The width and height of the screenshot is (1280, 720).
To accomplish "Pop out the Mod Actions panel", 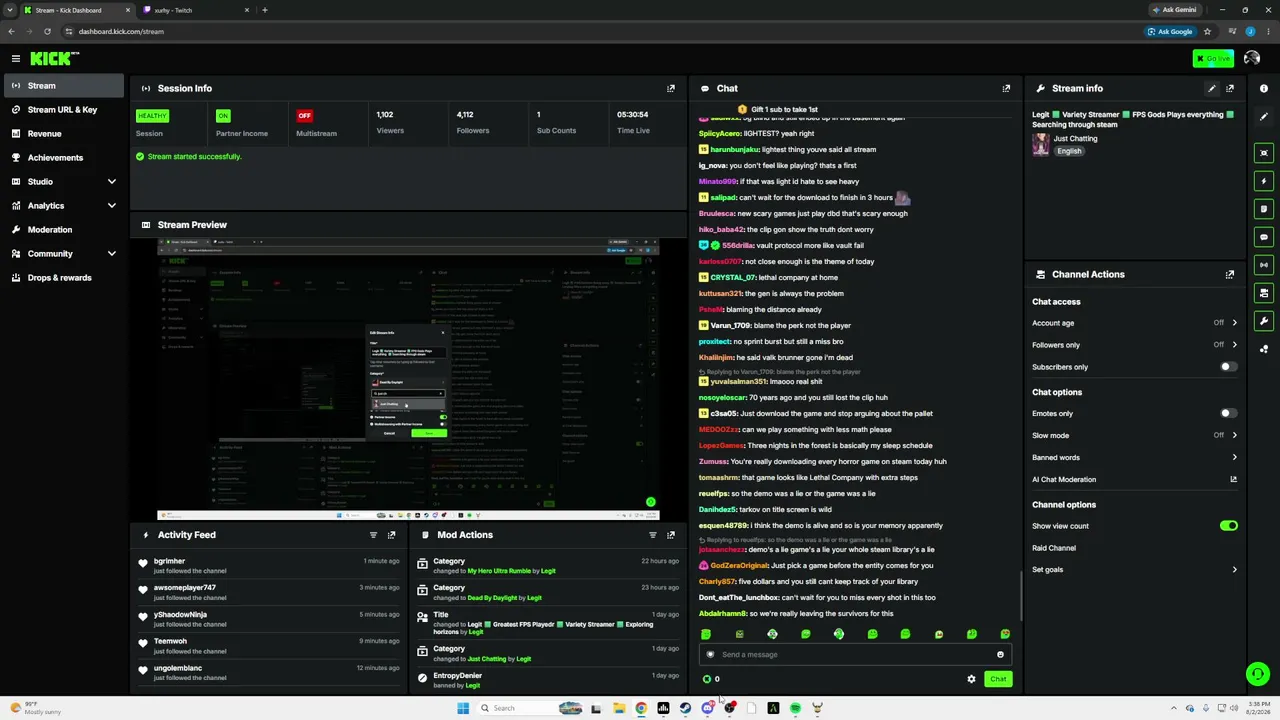I will [x=671, y=535].
